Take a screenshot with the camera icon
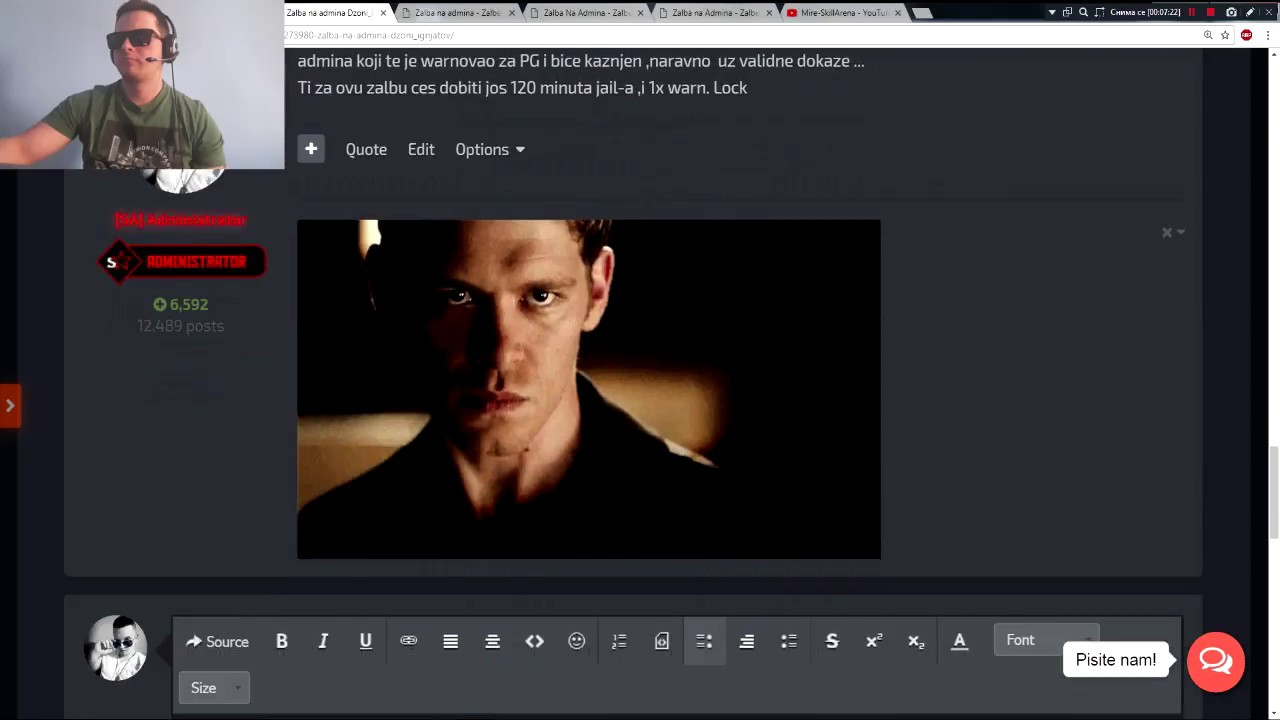 1231,12
